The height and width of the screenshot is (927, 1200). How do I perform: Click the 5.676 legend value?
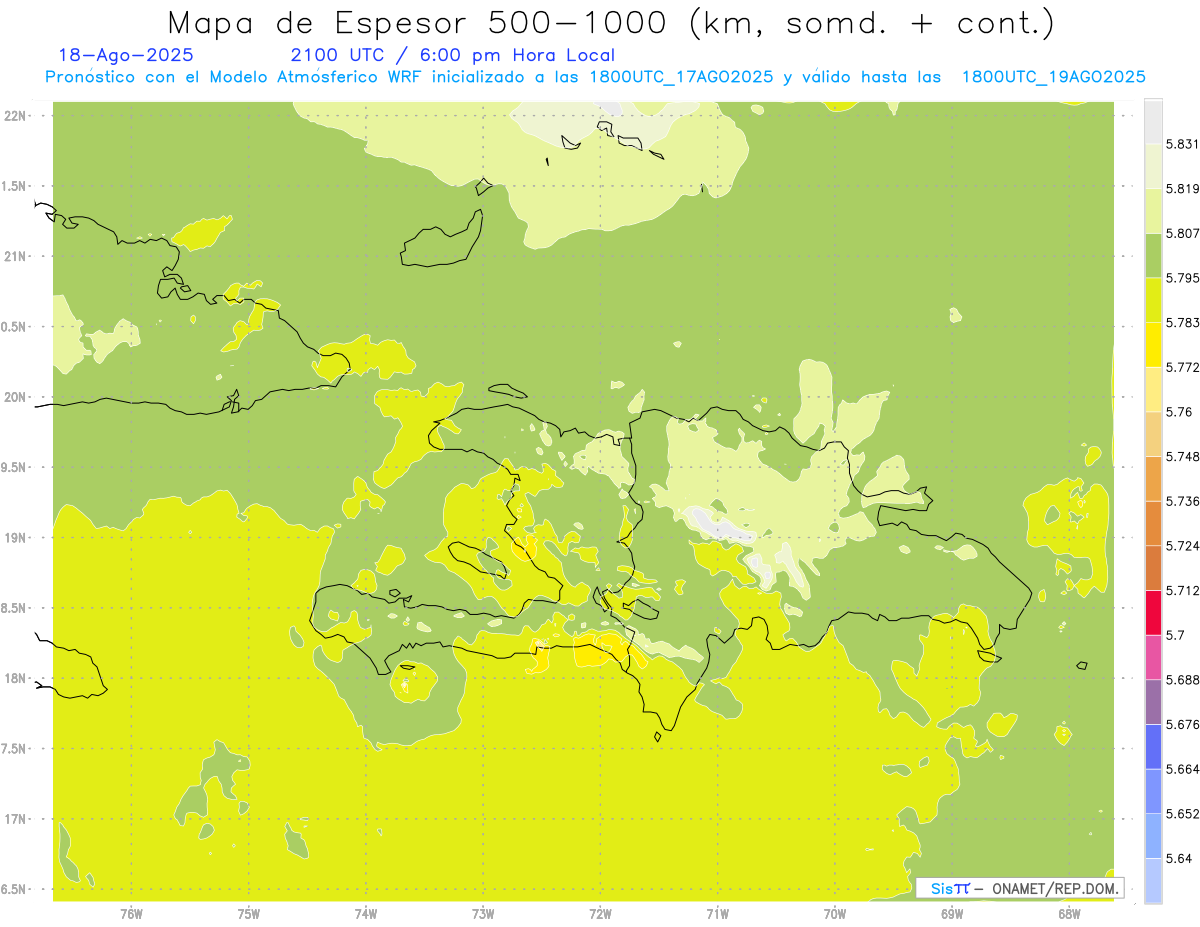tap(1182, 724)
